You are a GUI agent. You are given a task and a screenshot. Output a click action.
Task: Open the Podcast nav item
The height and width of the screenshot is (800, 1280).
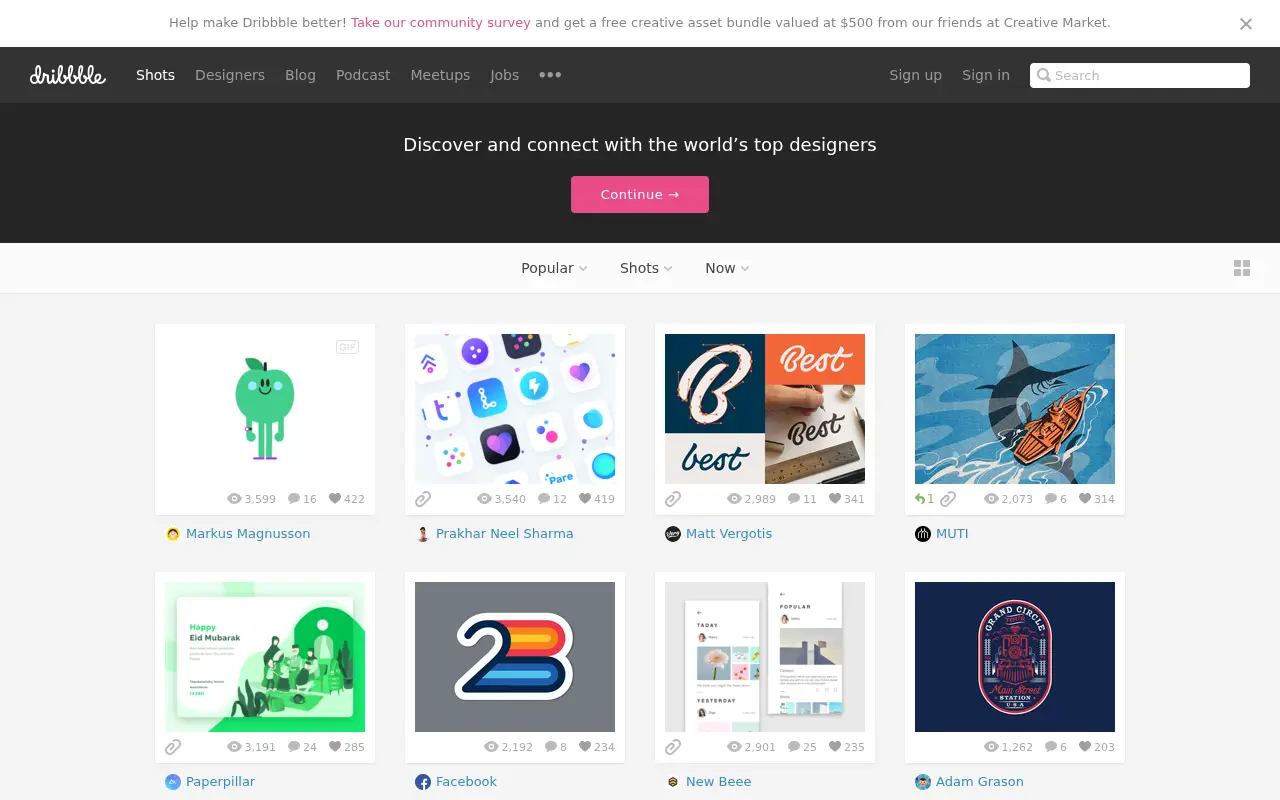[363, 75]
